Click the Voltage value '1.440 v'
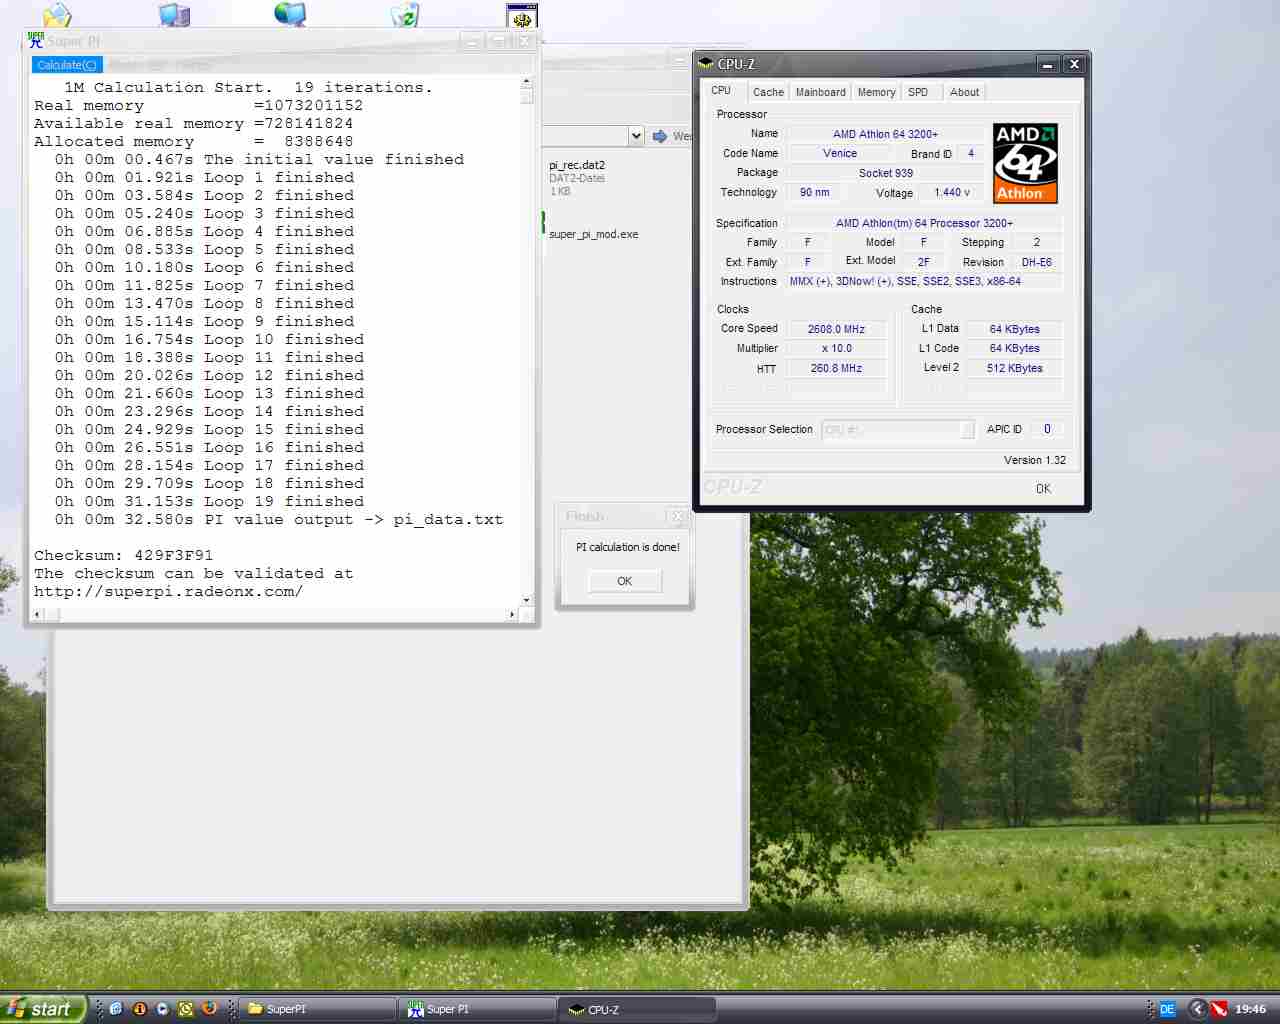The image size is (1280, 1024). pos(952,193)
